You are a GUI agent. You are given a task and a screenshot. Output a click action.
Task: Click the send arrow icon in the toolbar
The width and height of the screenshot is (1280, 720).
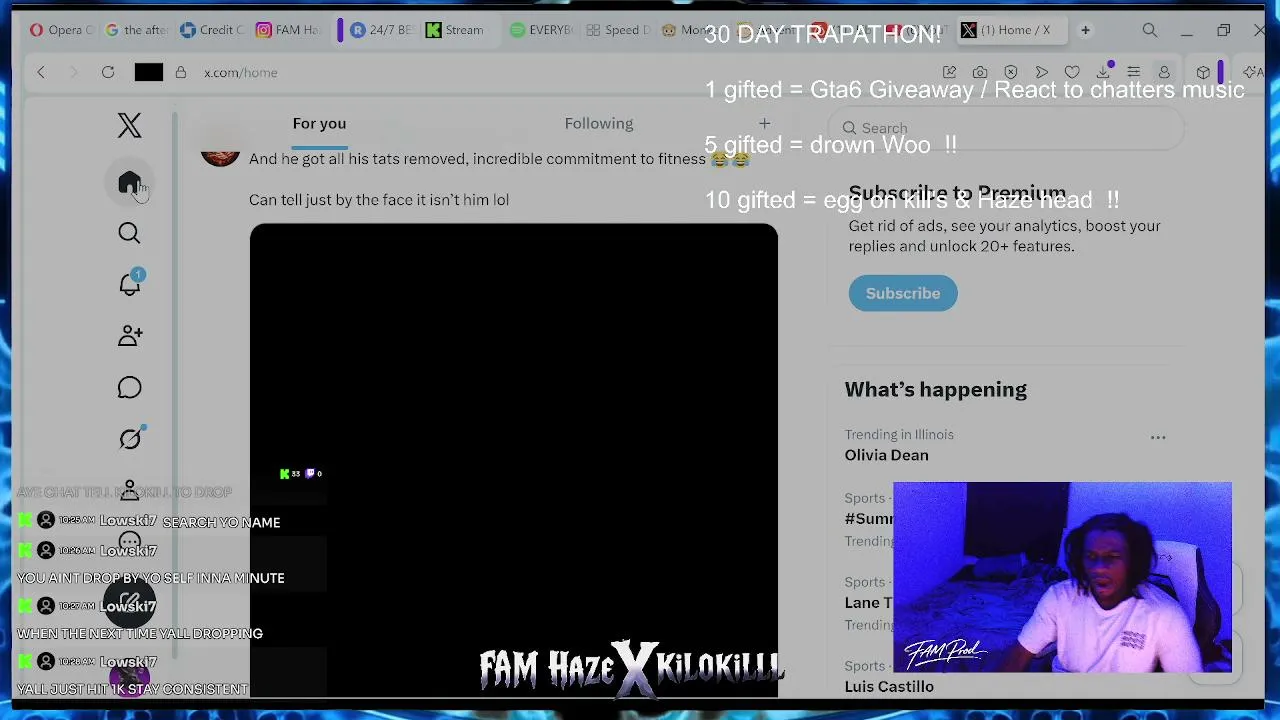pos(1042,72)
